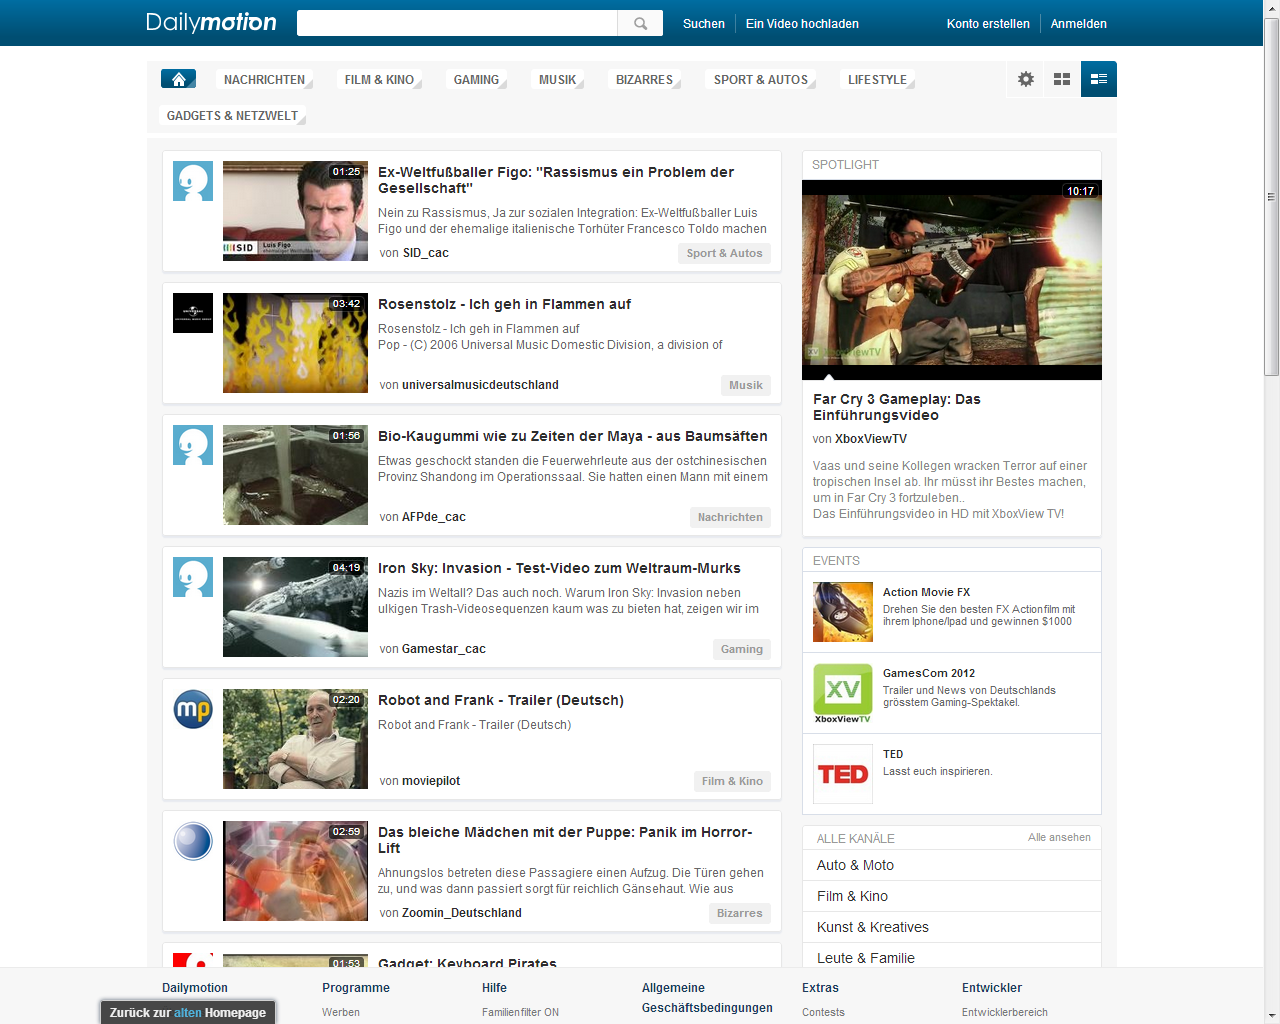Image resolution: width=1280 pixels, height=1024 pixels.
Task: Open title Rosenstolz - Ich geh in Flammen auf
Action: 504,304
